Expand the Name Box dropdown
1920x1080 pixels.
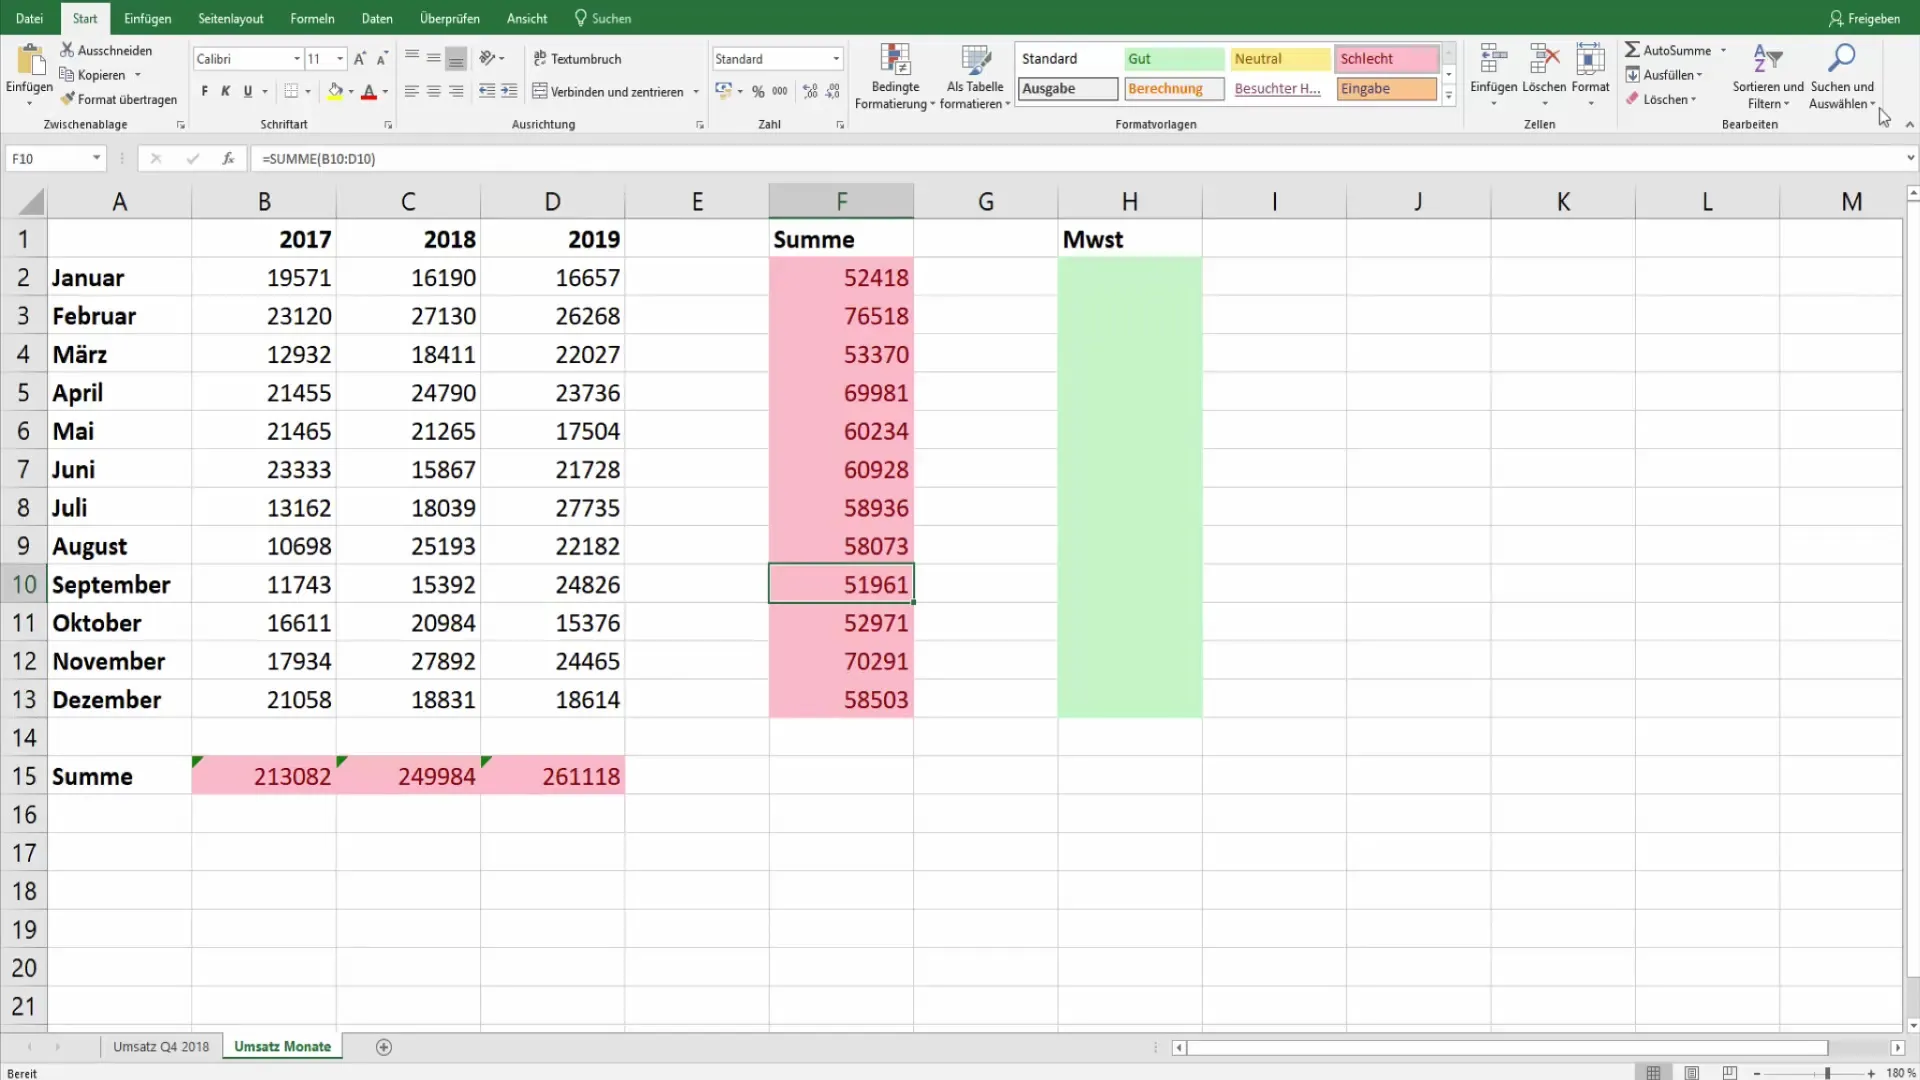(96, 158)
